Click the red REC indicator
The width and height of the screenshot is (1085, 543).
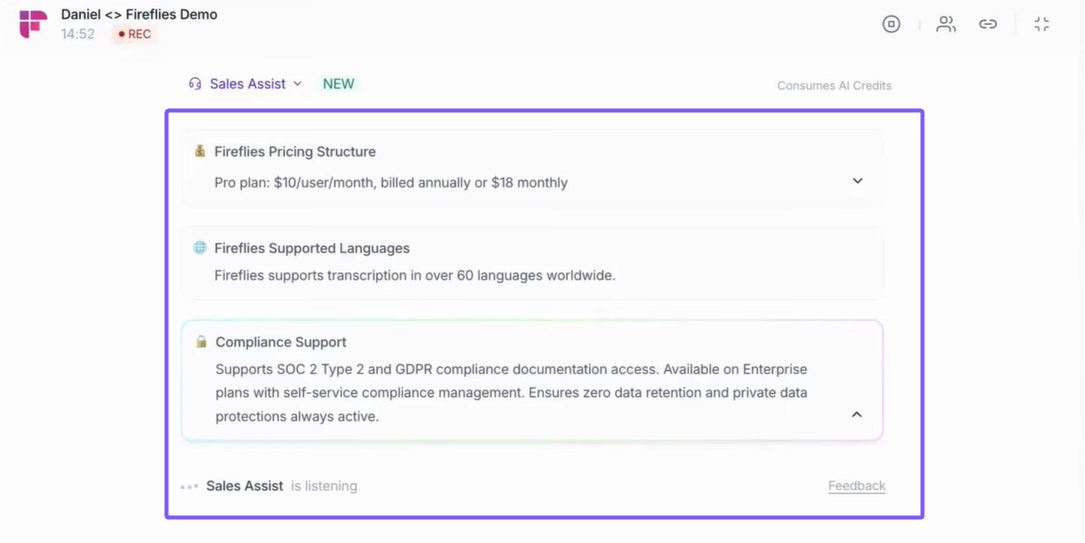[x=135, y=34]
